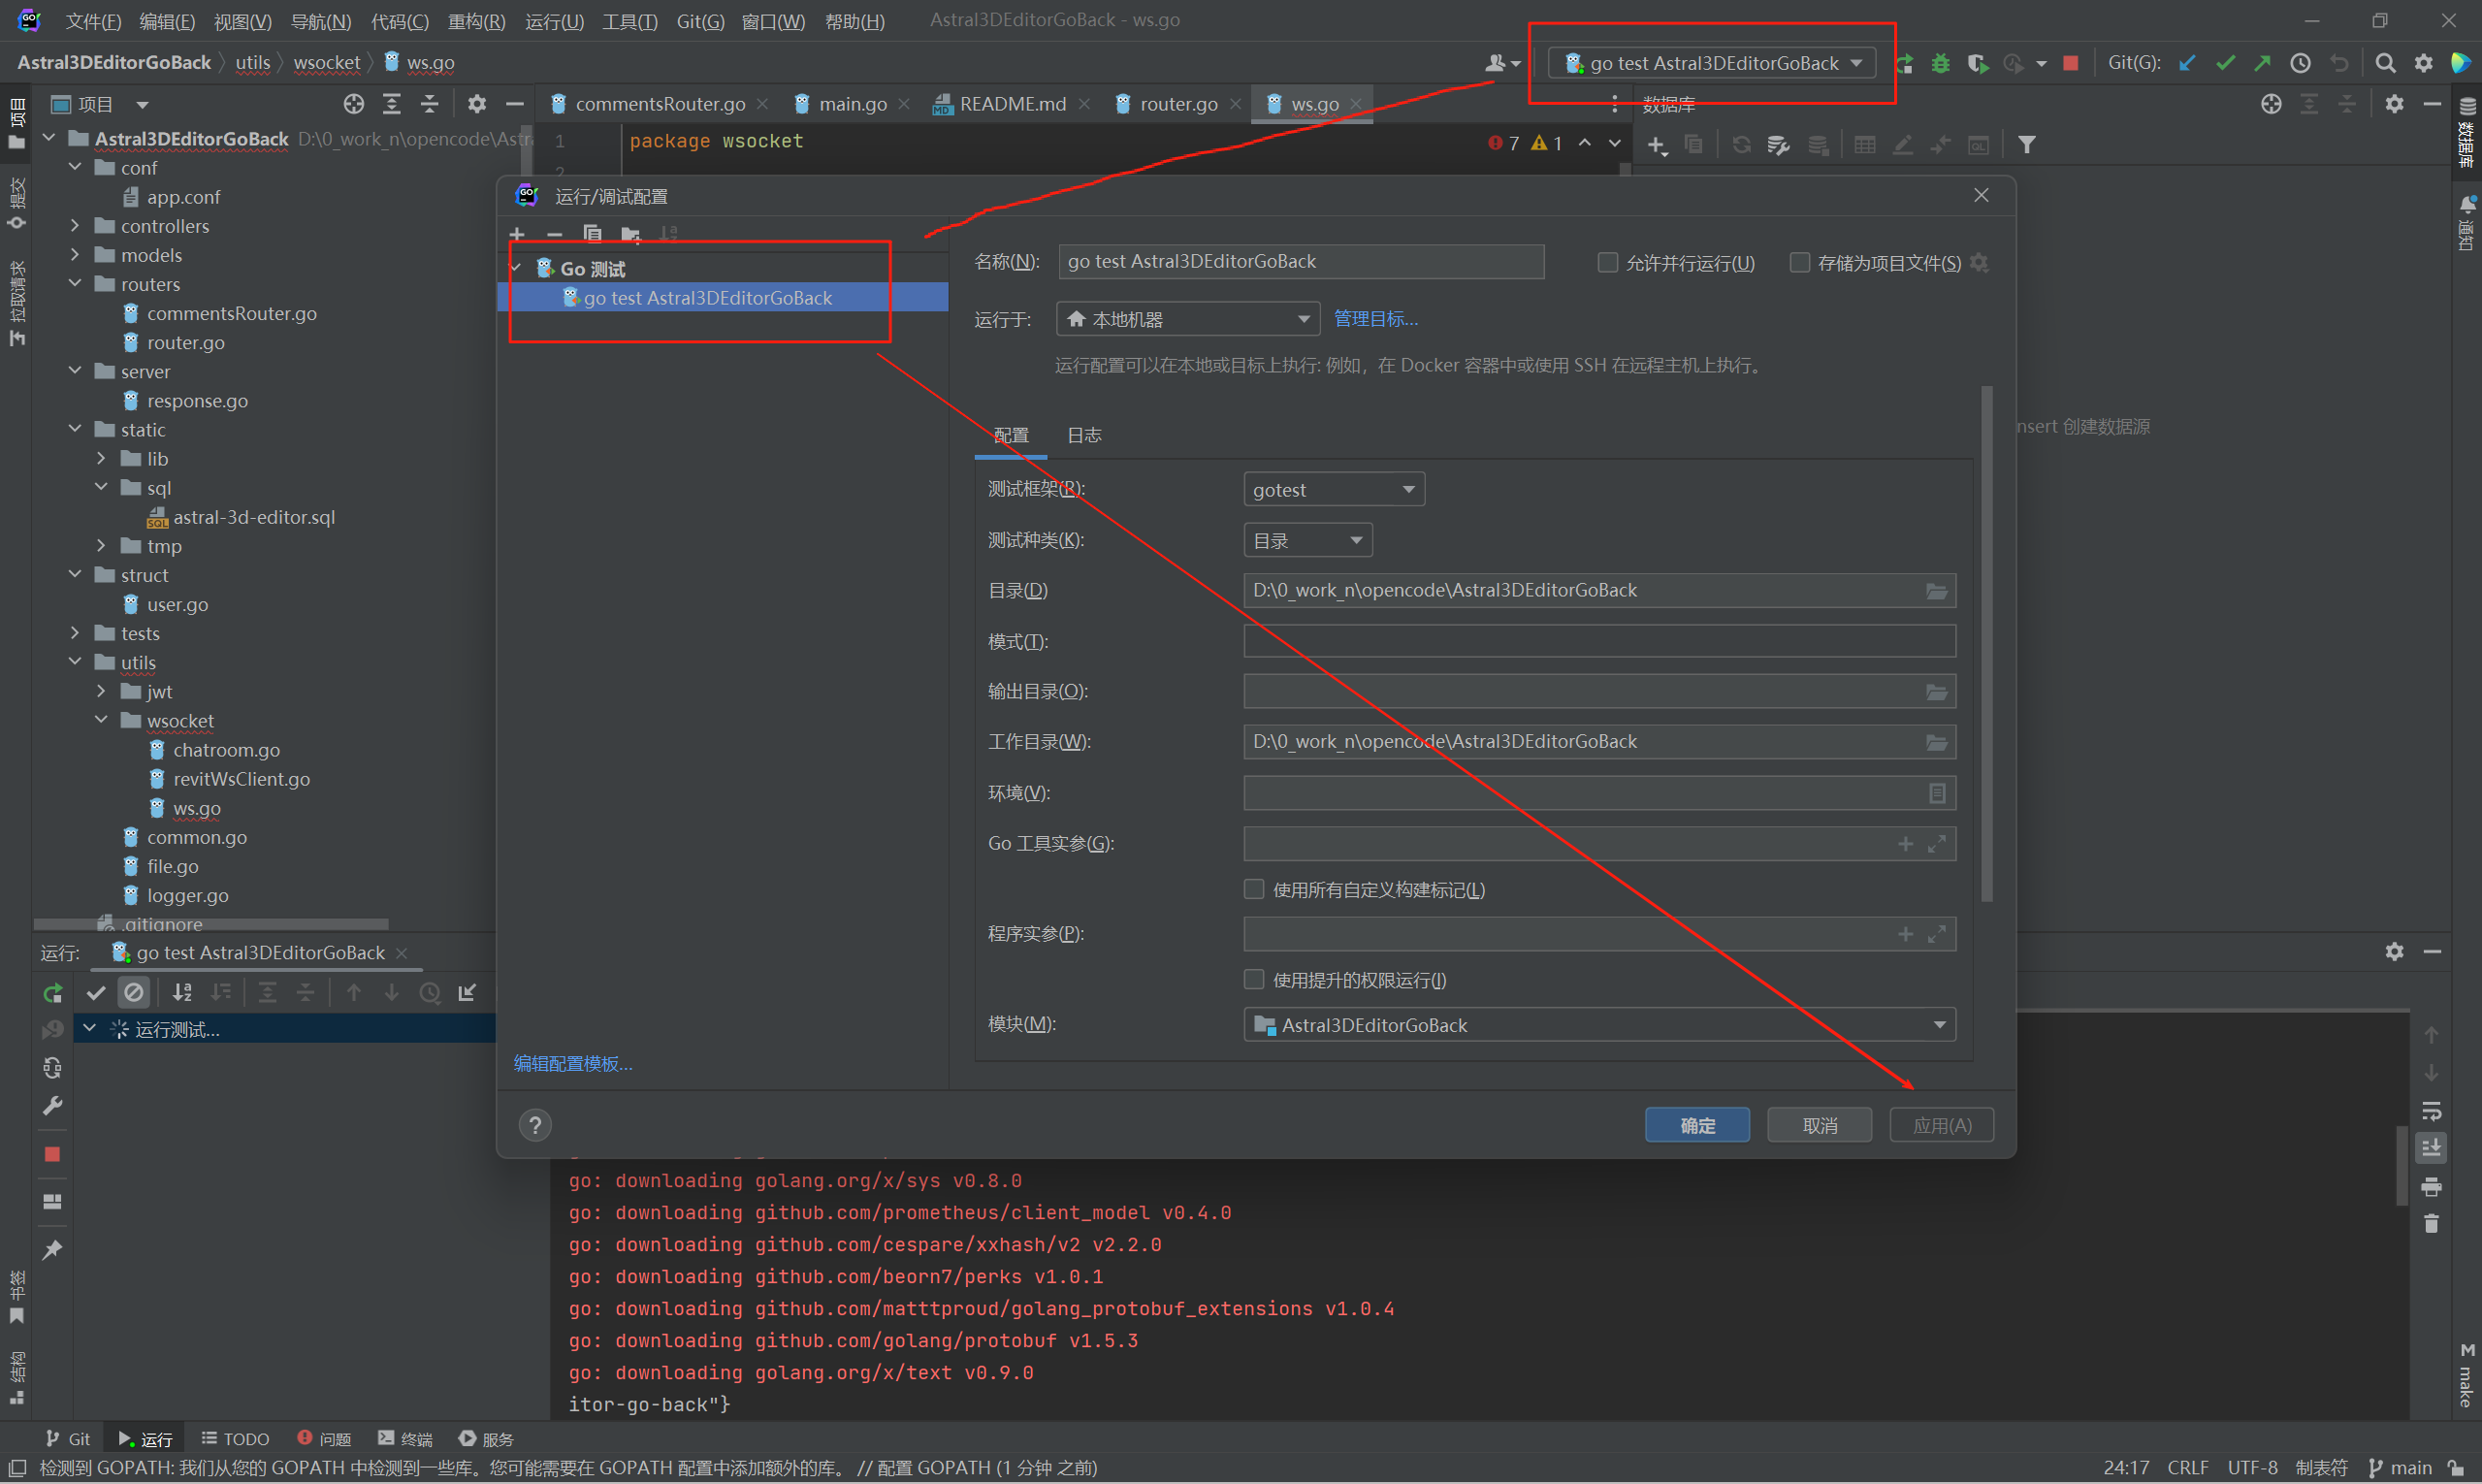Click 编辑配置模板... link
The width and height of the screenshot is (2482, 1484).
[573, 1063]
